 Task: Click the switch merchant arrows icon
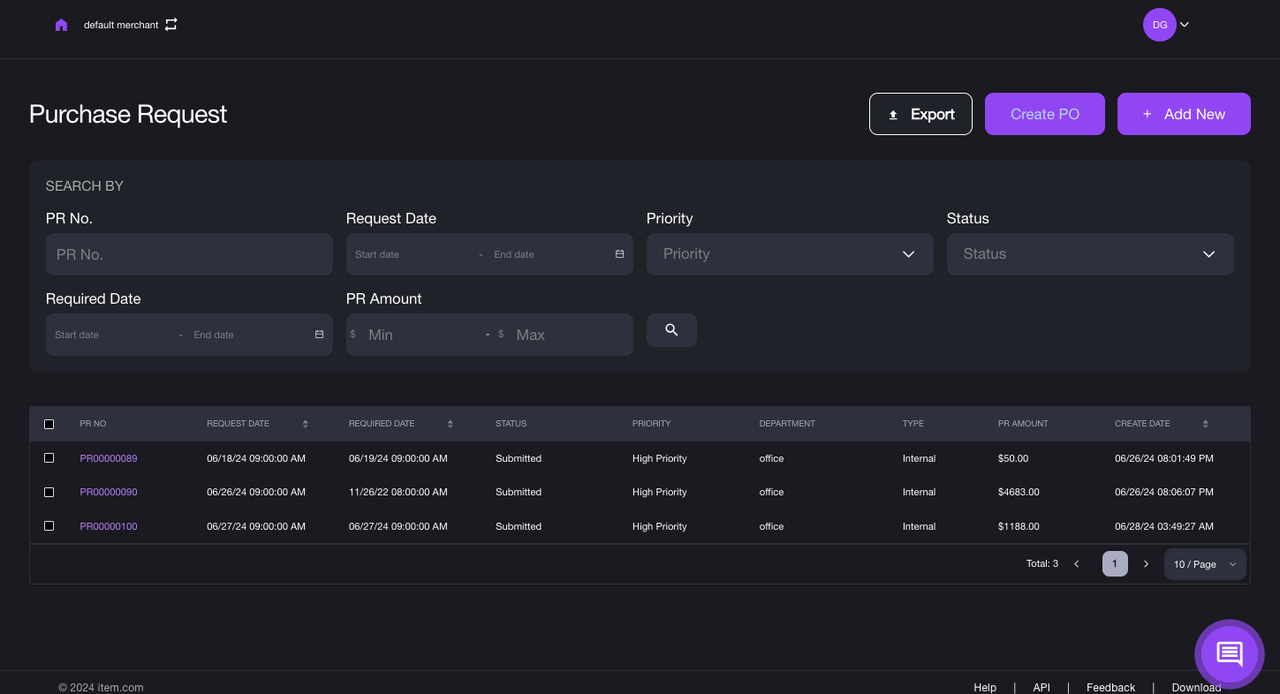(x=171, y=24)
